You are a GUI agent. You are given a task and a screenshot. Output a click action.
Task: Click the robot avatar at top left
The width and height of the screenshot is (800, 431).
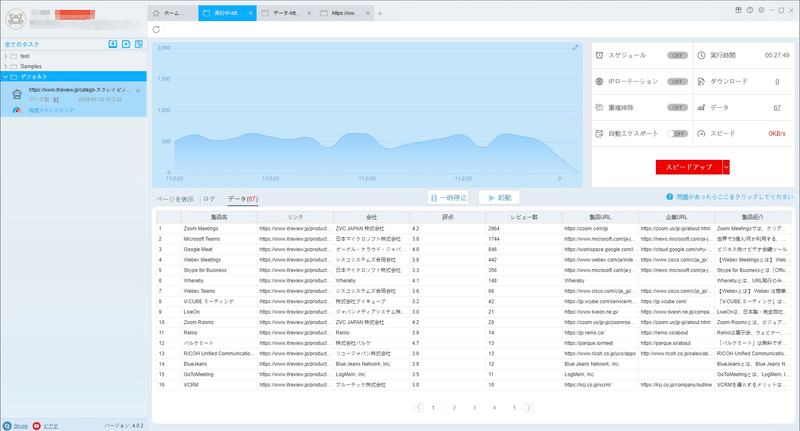(15, 19)
